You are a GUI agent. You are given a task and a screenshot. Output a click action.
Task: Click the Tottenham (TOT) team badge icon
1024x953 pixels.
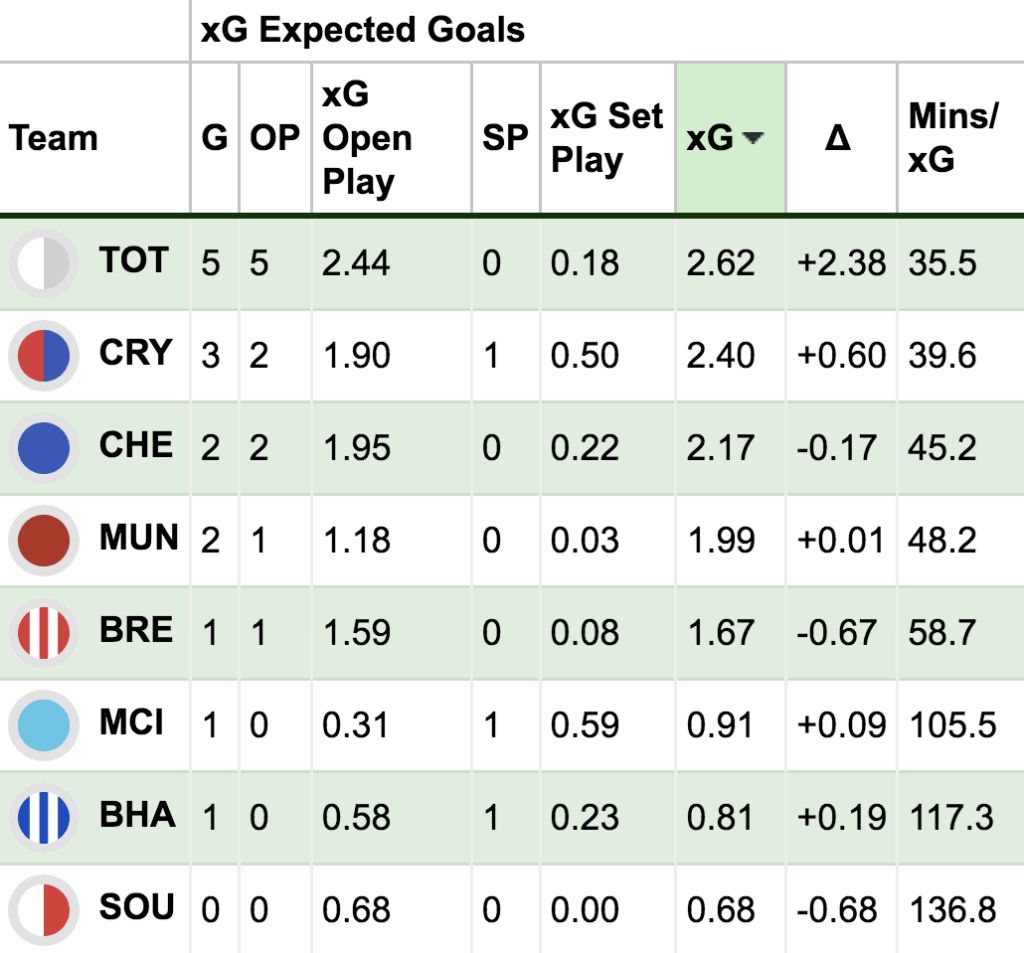(43, 263)
